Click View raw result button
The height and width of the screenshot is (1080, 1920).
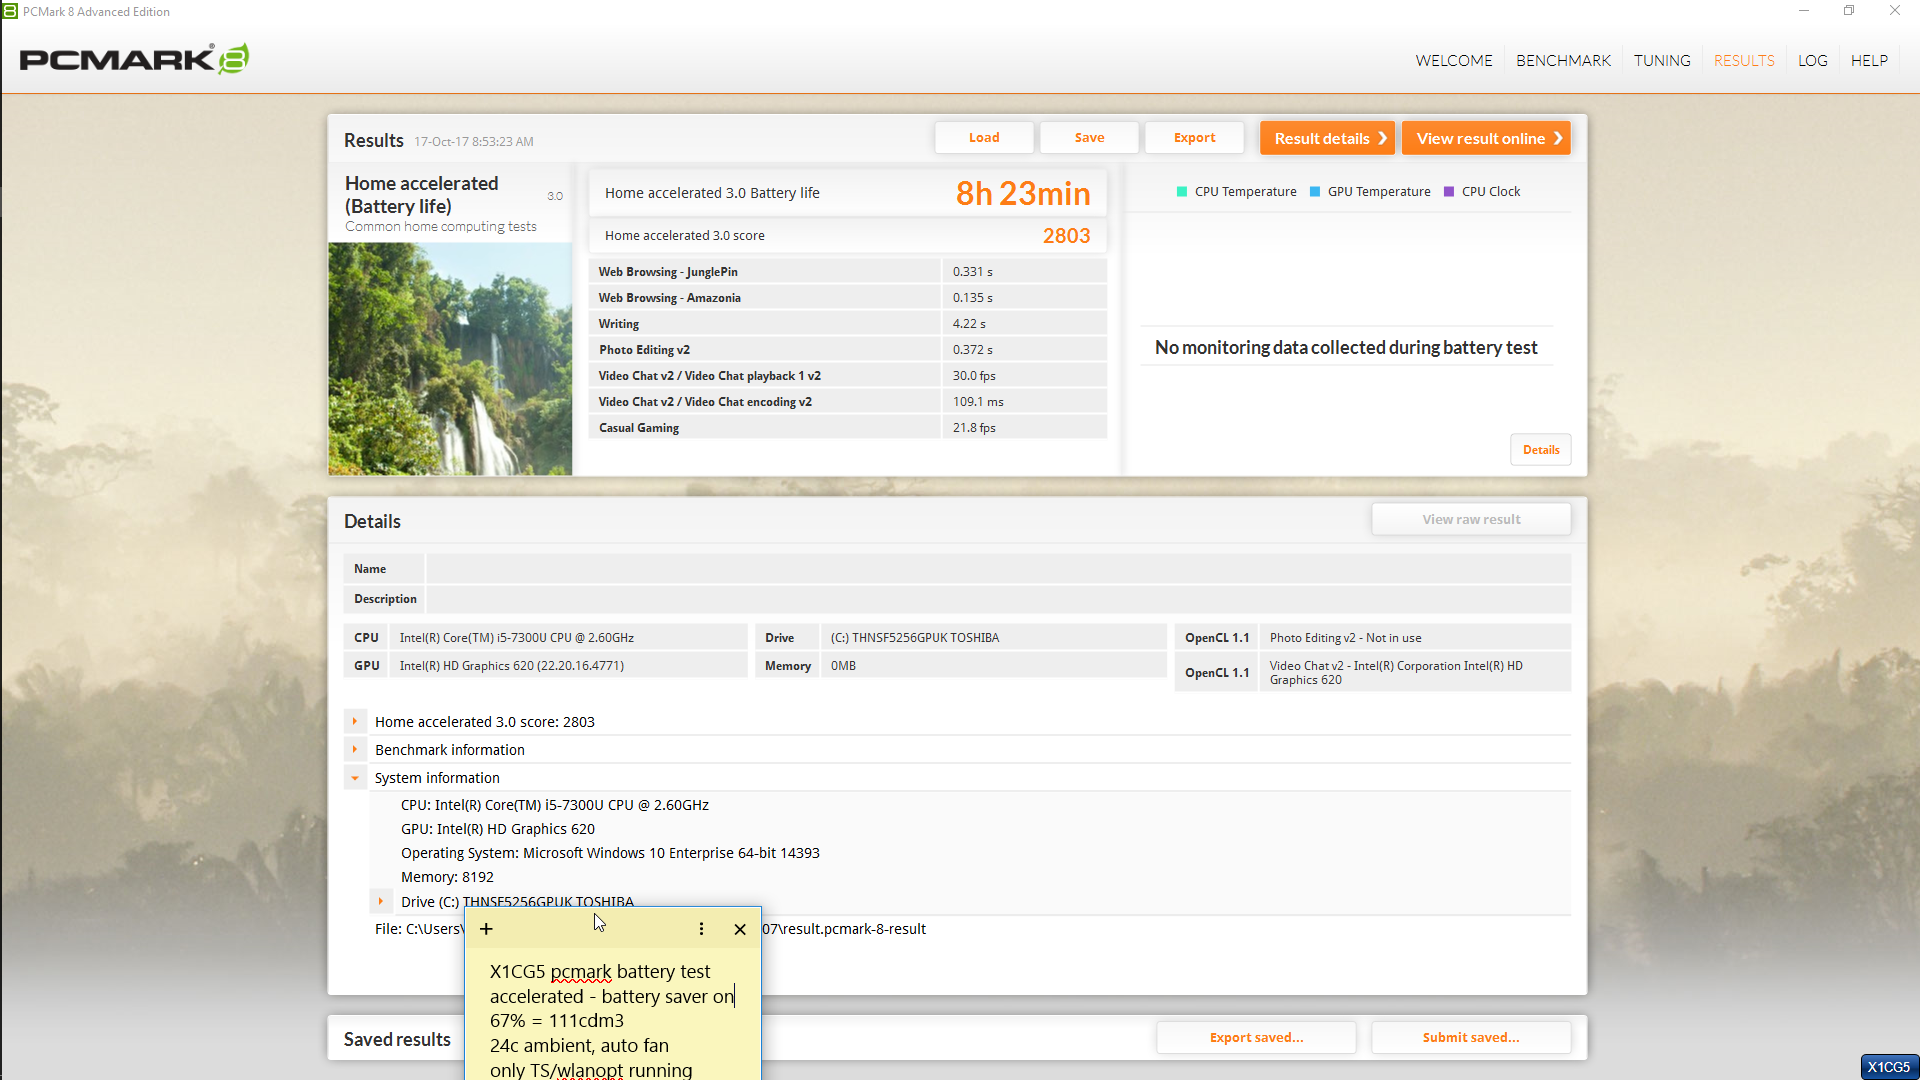pos(1471,519)
